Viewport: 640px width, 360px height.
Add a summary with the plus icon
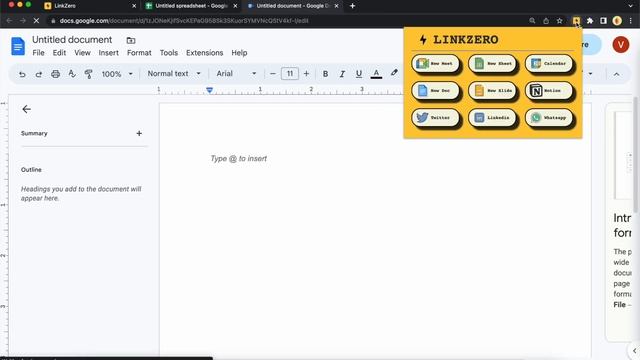(139, 133)
